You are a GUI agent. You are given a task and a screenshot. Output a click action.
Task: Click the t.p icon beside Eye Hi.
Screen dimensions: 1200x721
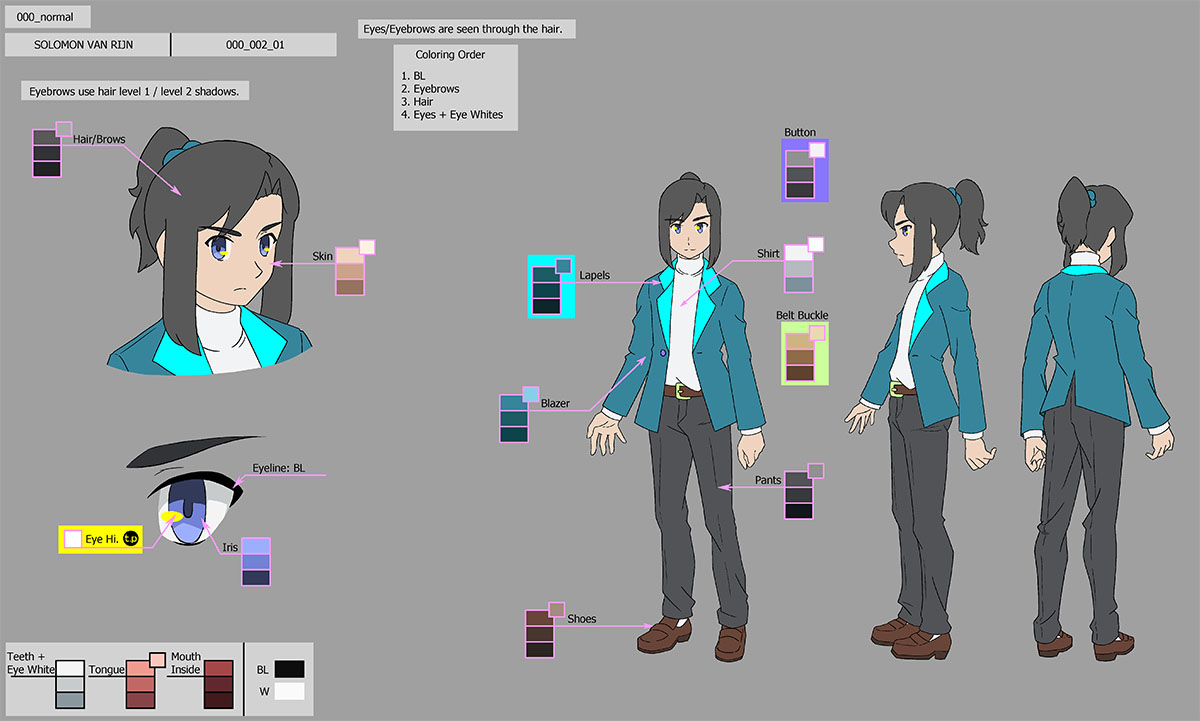(130, 539)
